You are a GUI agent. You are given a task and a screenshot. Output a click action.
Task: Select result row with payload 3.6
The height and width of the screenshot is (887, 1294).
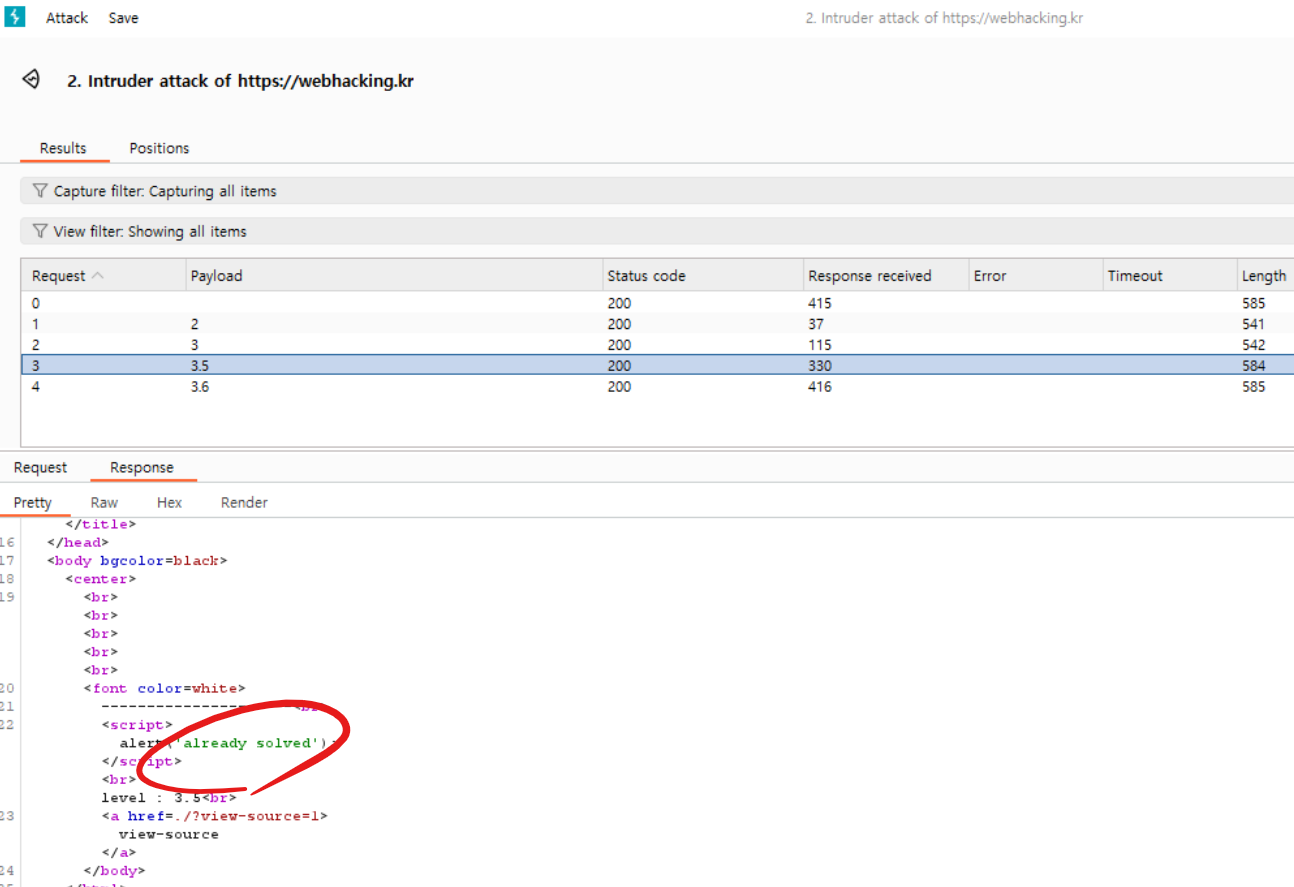click(x=657, y=387)
